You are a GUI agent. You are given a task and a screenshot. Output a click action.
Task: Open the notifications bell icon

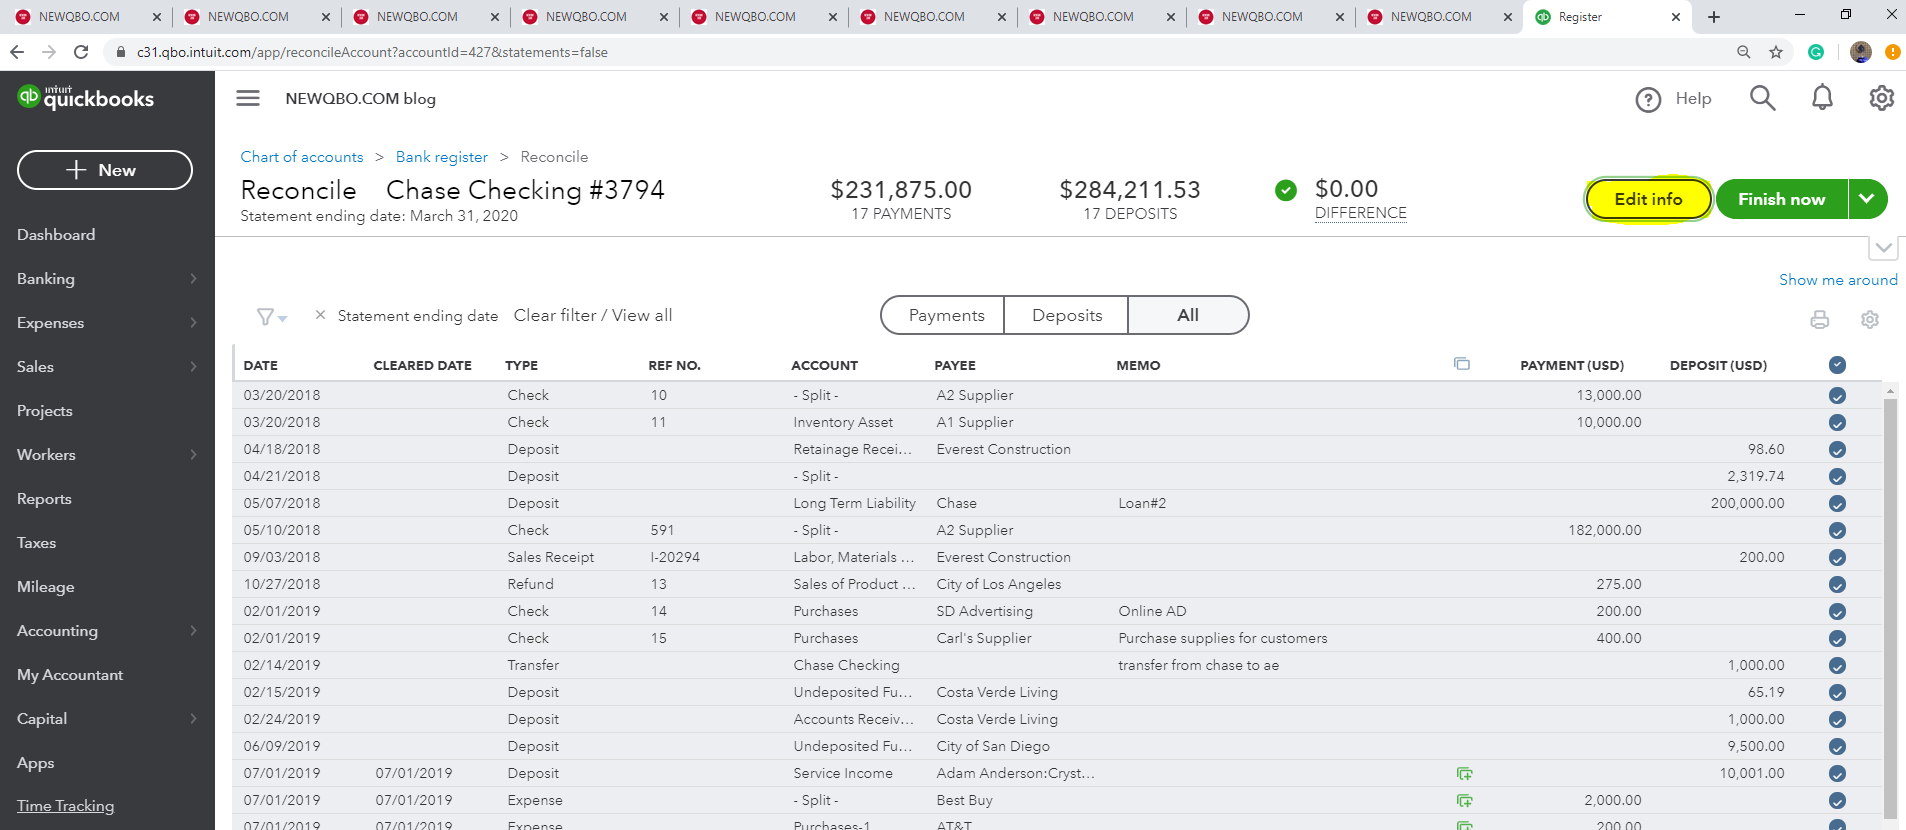pos(1822,98)
